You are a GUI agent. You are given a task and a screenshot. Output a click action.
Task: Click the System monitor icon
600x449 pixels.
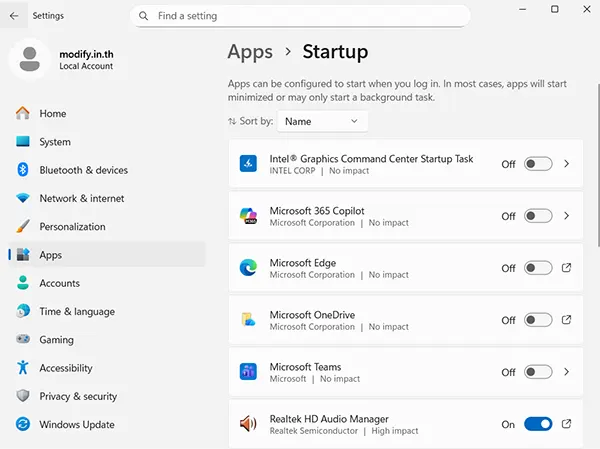[x=23, y=142]
